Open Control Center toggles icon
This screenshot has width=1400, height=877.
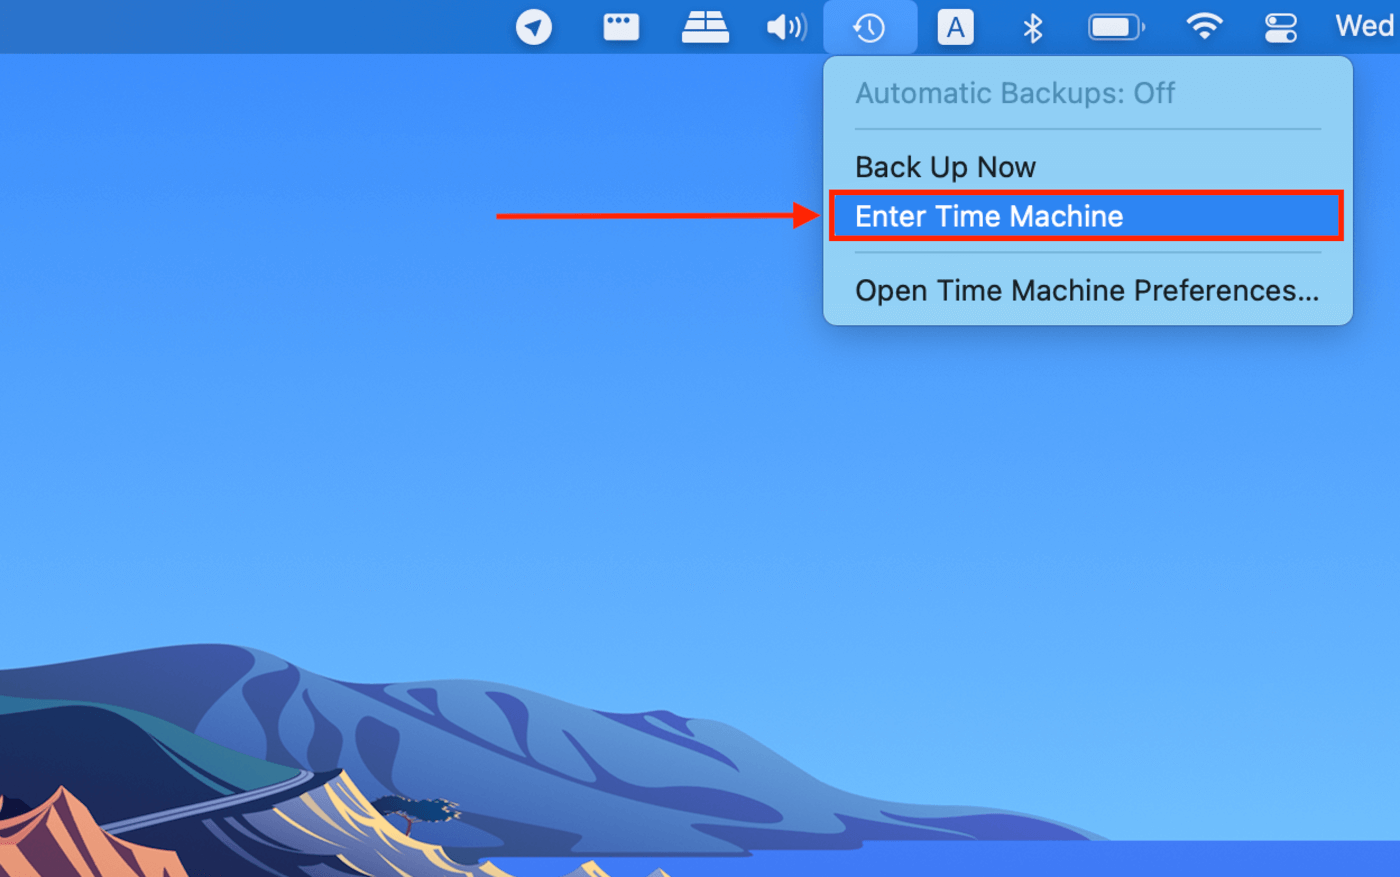pos(1281,27)
